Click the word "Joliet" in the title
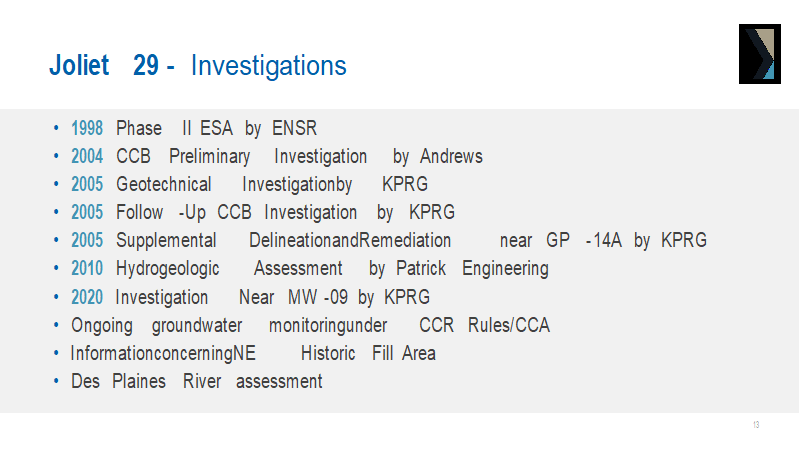 pos(79,66)
